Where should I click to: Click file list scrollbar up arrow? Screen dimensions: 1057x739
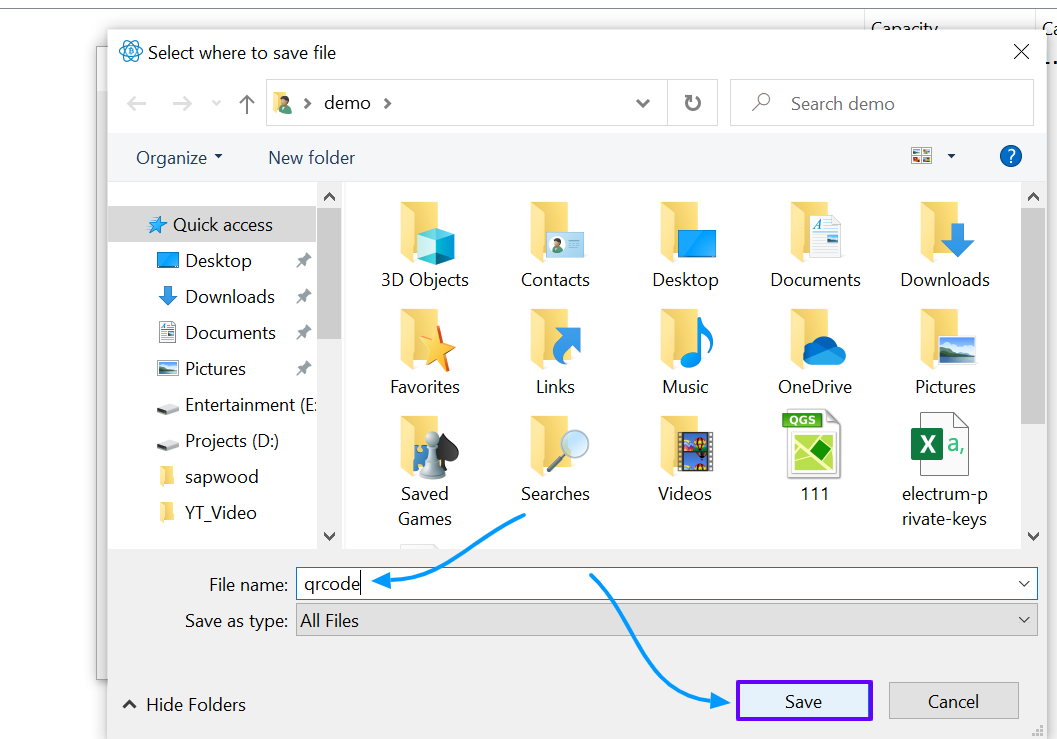coord(1033,197)
